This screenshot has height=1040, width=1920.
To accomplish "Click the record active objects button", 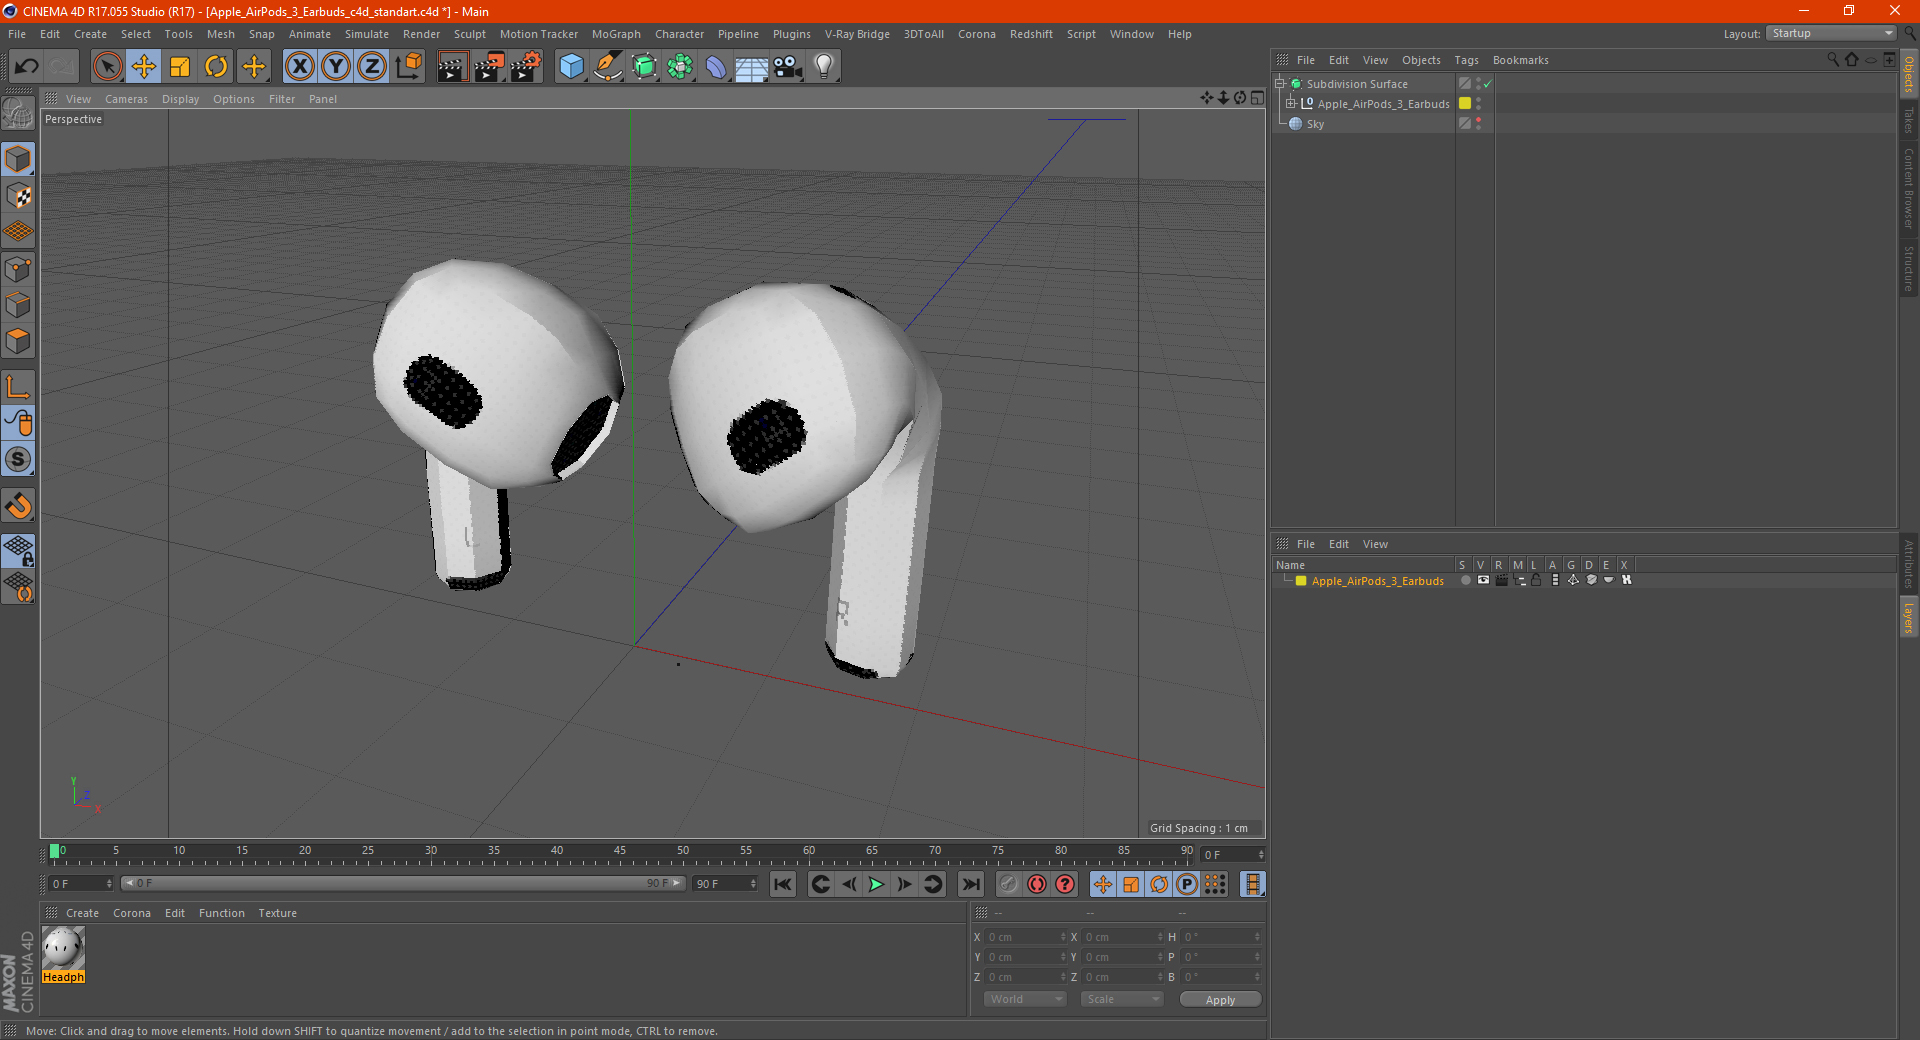I will [1008, 884].
